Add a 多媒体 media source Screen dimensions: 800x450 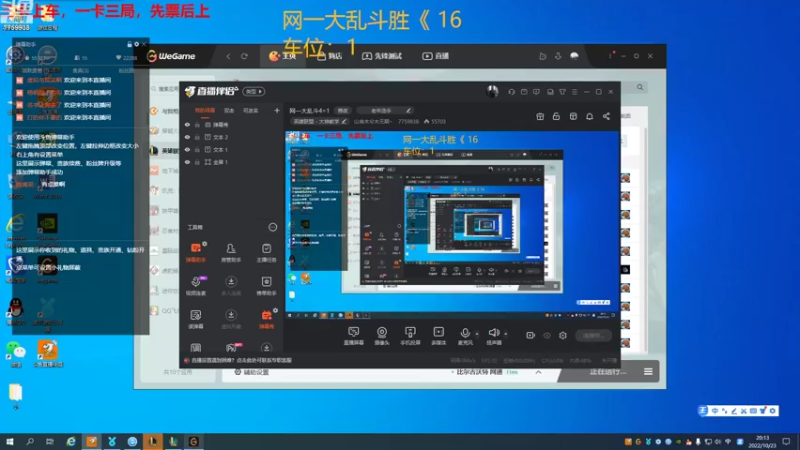[x=438, y=336]
